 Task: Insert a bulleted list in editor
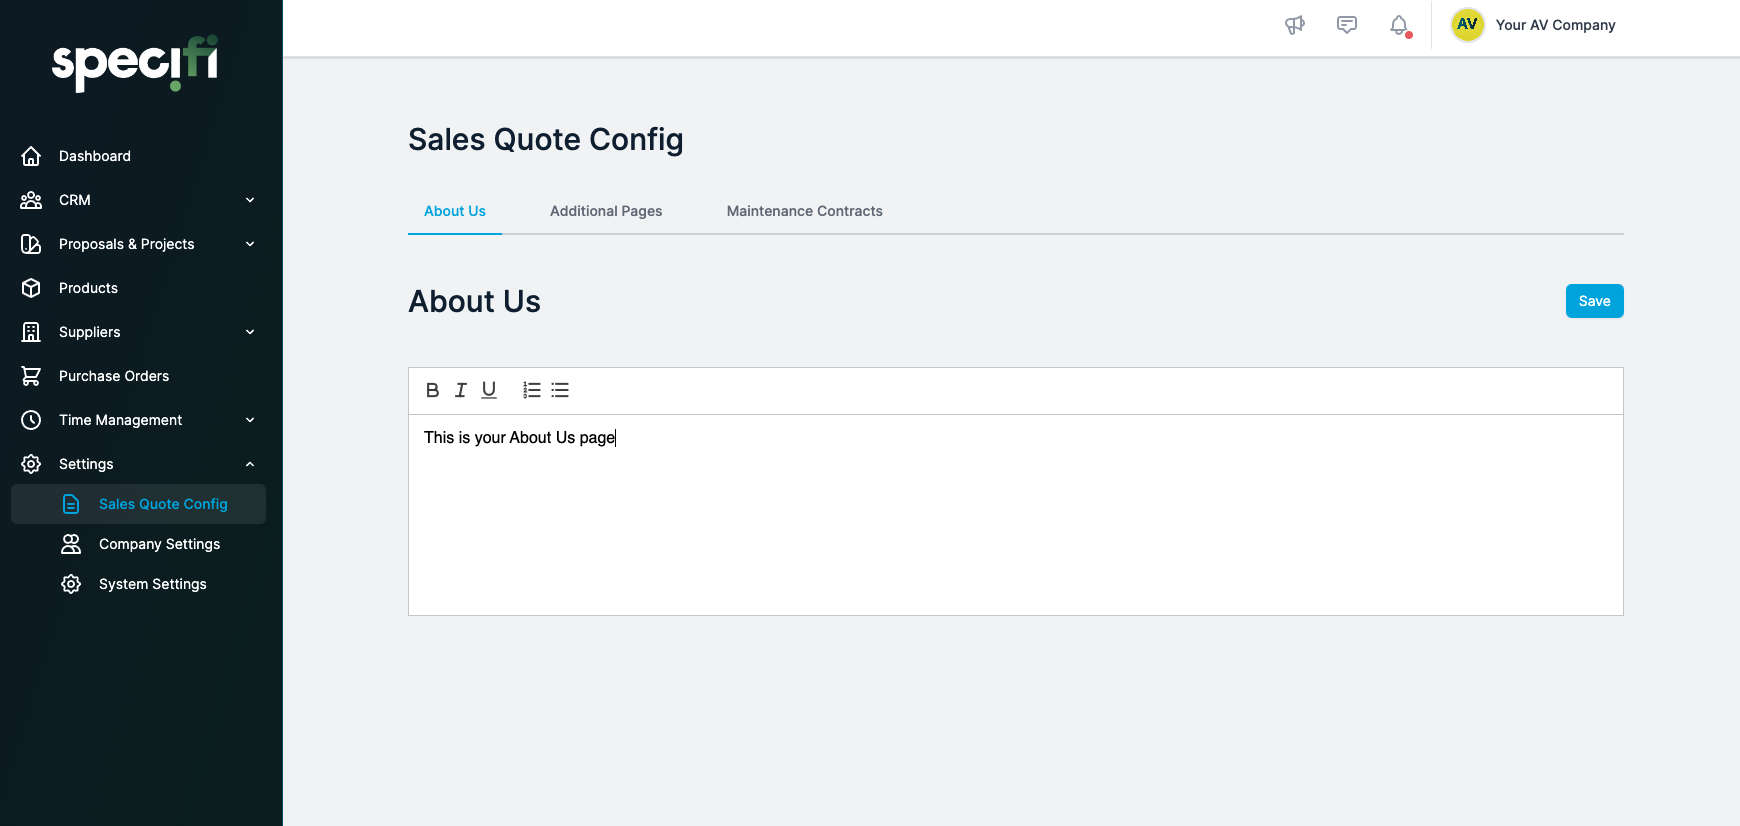click(560, 390)
